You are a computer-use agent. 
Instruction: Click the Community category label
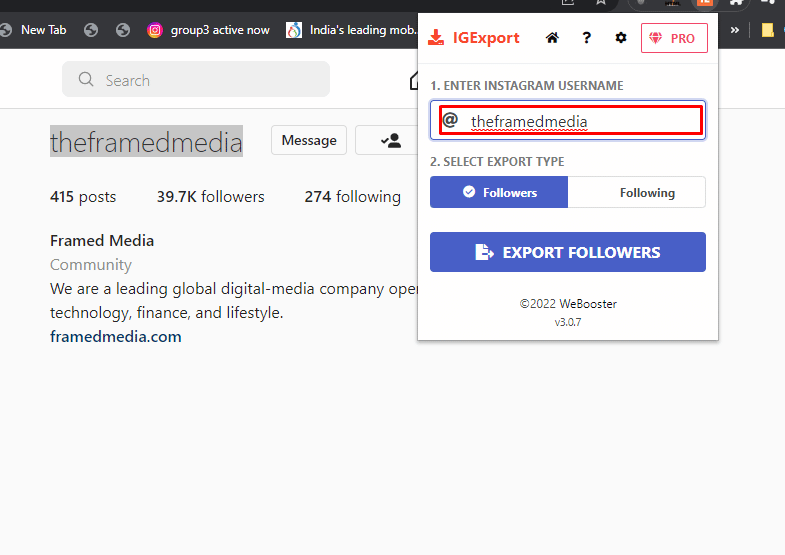[91, 265]
